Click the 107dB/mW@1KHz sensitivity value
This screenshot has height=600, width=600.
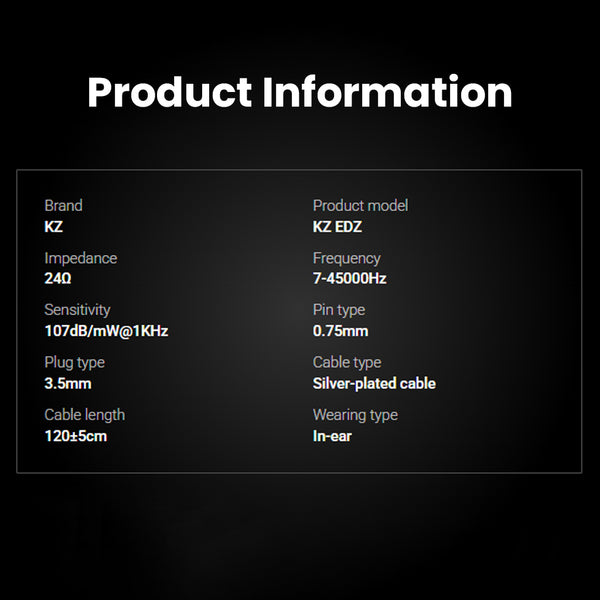[x=105, y=331]
